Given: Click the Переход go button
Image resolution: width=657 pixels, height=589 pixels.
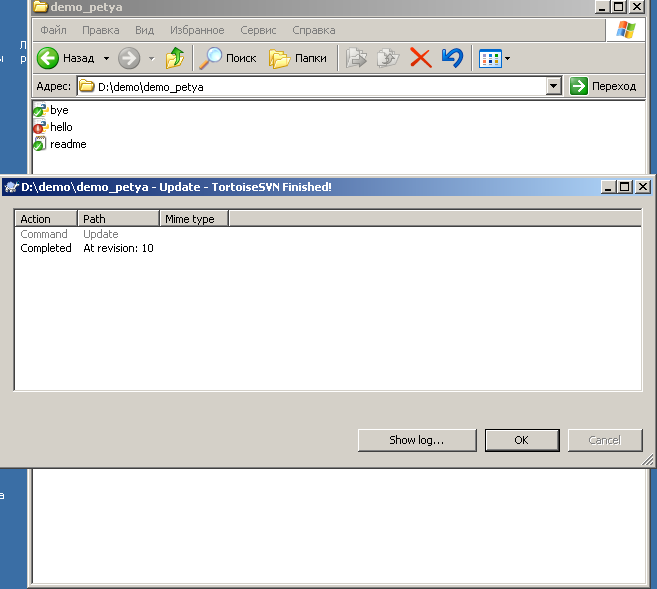Looking at the screenshot, I should coord(603,86).
